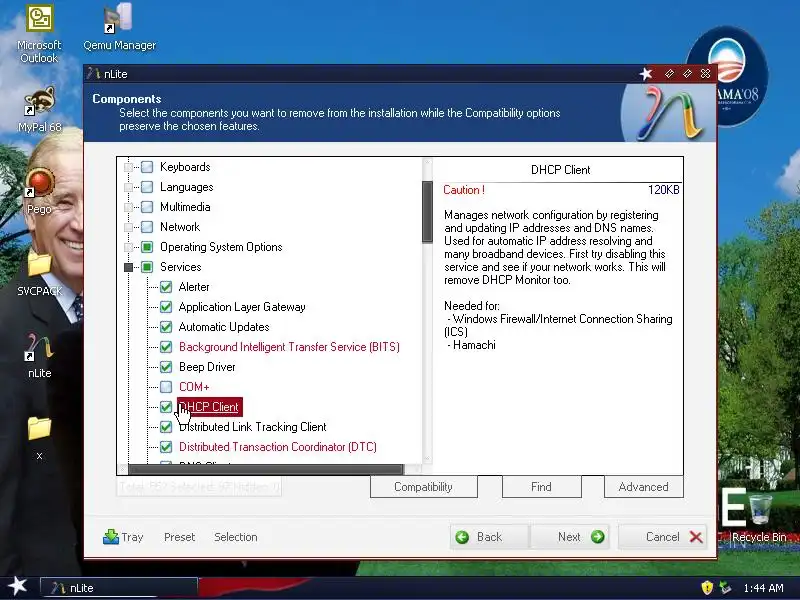
Task: Select Distributed Link Tracking Client item
Action: click(253, 427)
